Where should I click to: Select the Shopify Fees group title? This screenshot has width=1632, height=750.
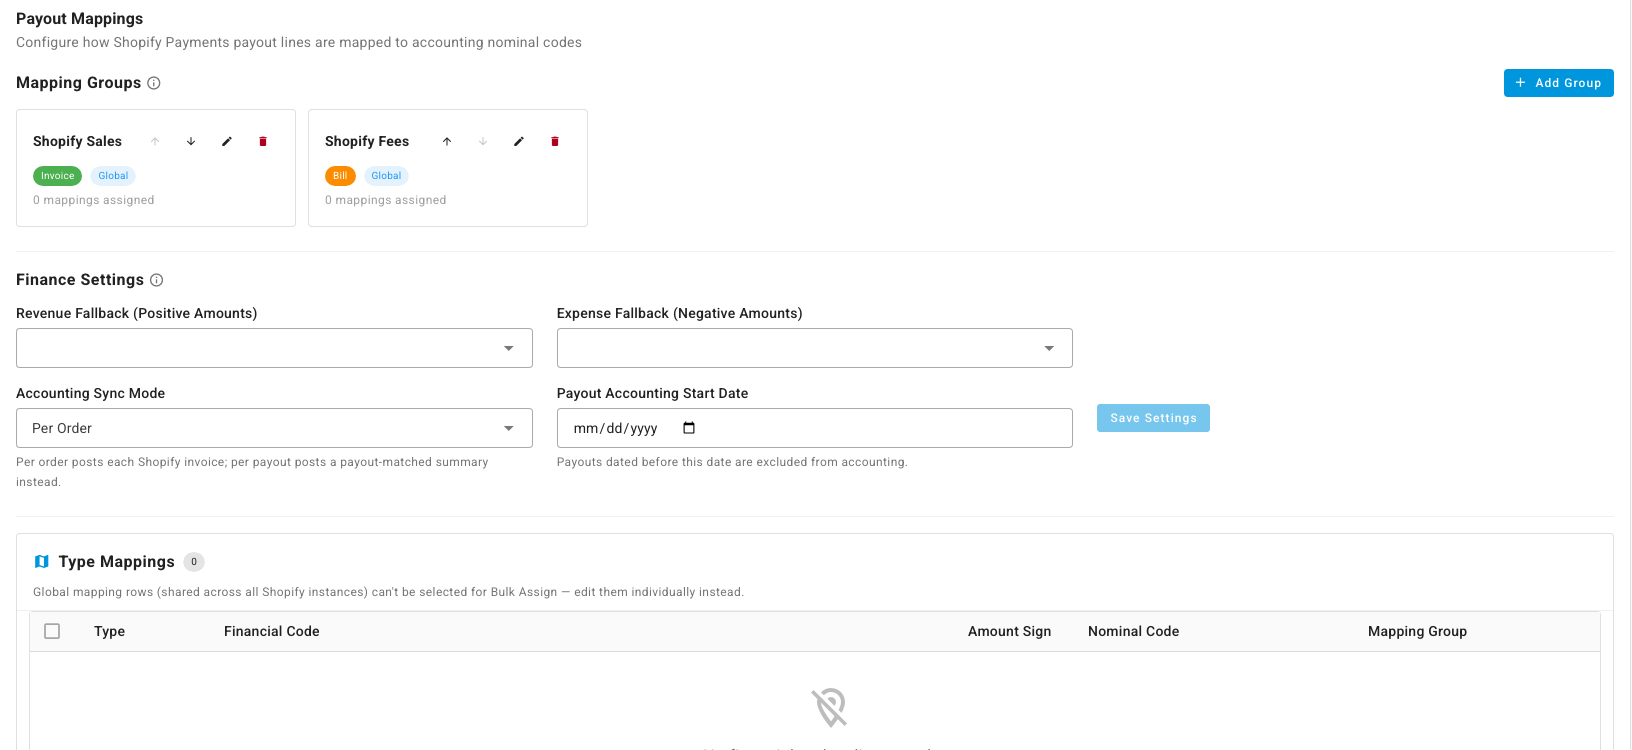click(367, 142)
